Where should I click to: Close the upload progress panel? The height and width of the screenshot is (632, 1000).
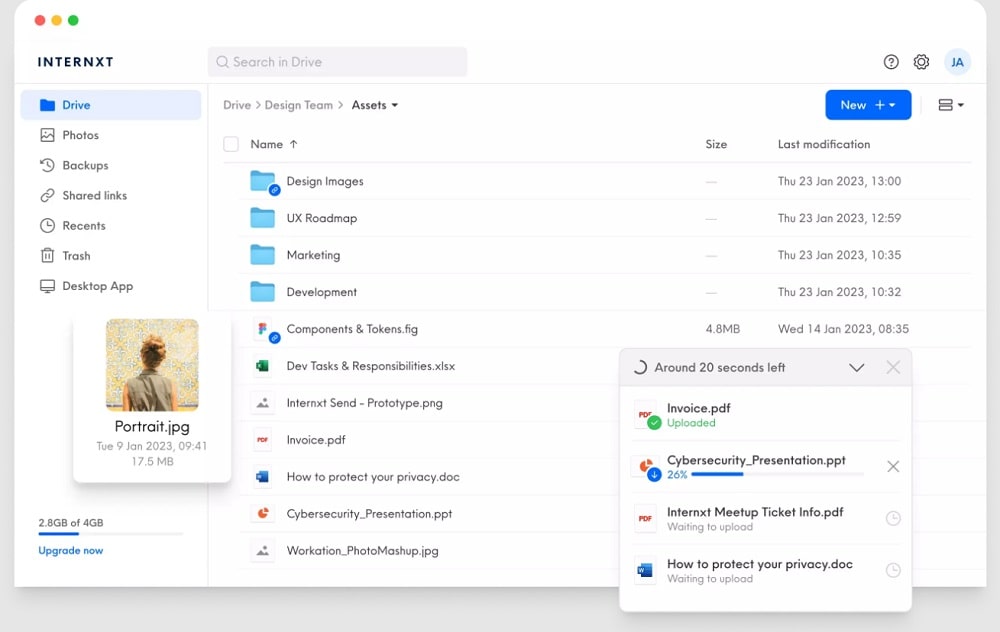pos(893,367)
